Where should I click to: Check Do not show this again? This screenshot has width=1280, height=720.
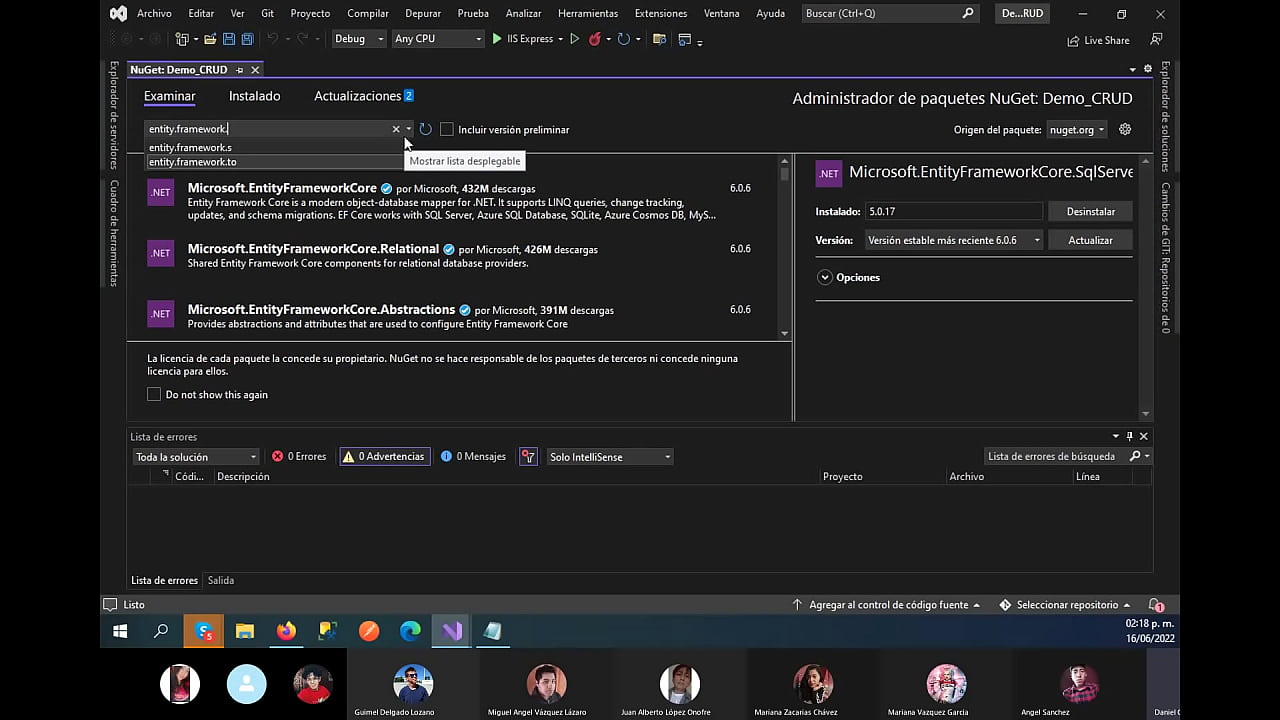click(154, 394)
